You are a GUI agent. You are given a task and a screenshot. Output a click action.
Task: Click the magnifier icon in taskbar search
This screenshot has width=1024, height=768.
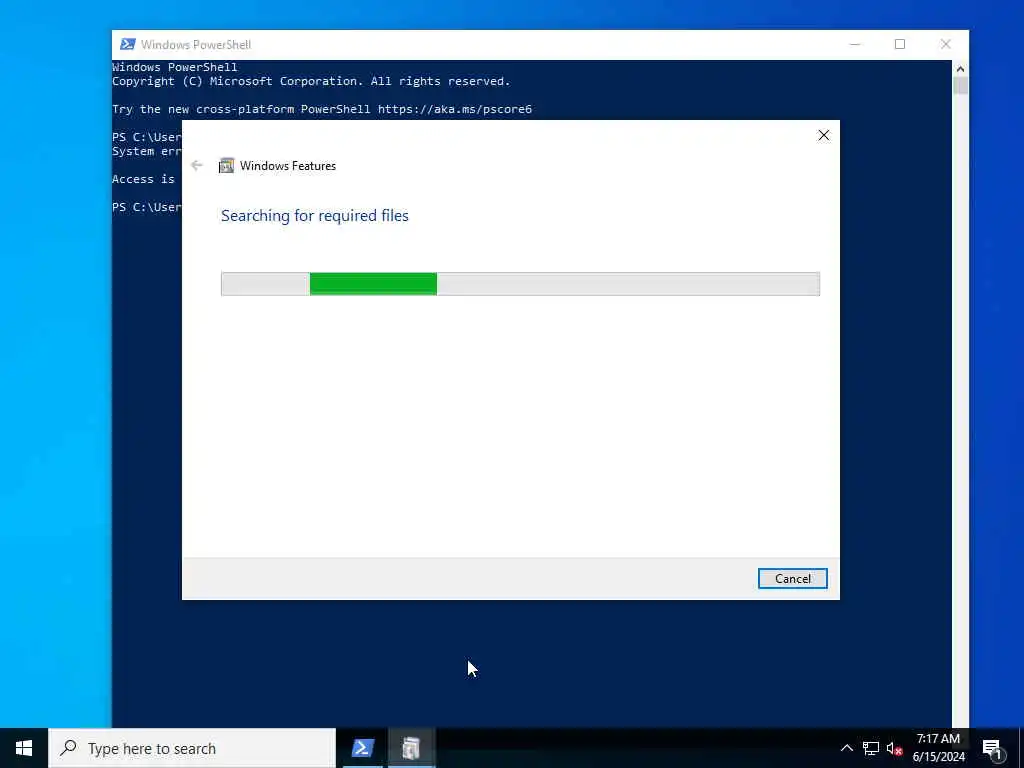click(x=68, y=748)
